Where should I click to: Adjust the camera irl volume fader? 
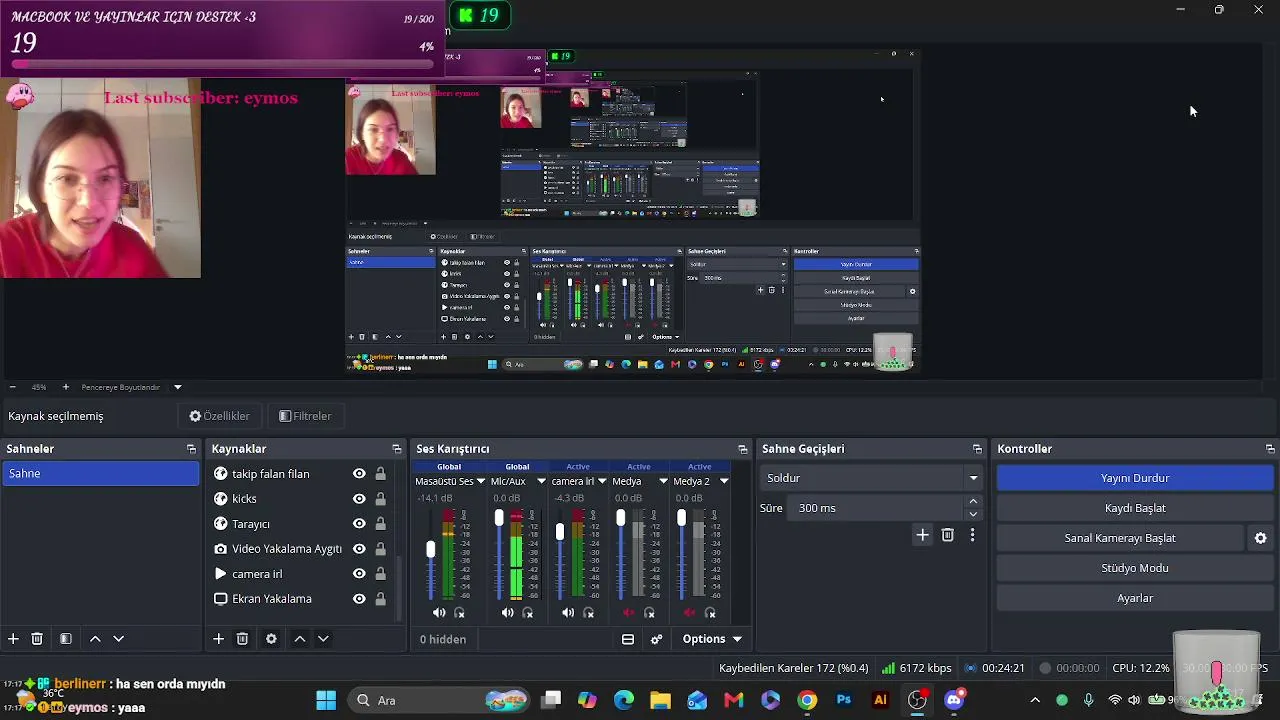pos(560,531)
